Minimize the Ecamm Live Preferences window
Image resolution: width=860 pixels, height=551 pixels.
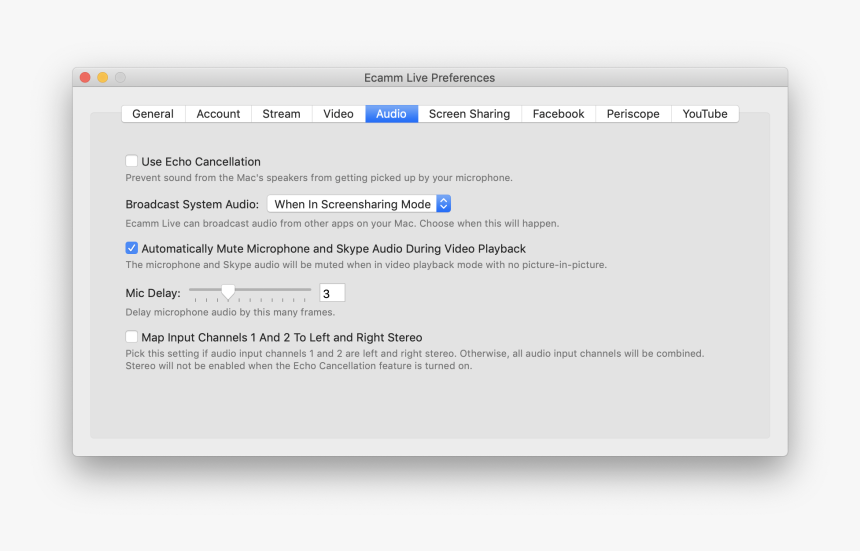coord(103,77)
